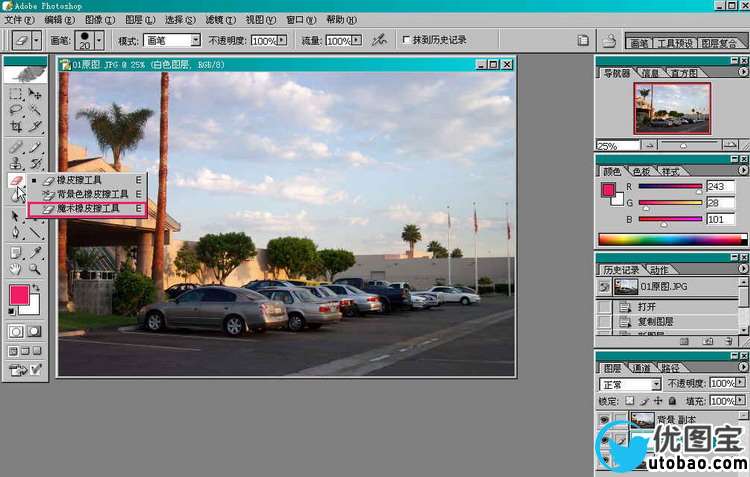This screenshot has width=750, height=477.
Task: Select the Healing Brush tool
Action: [x=15, y=147]
